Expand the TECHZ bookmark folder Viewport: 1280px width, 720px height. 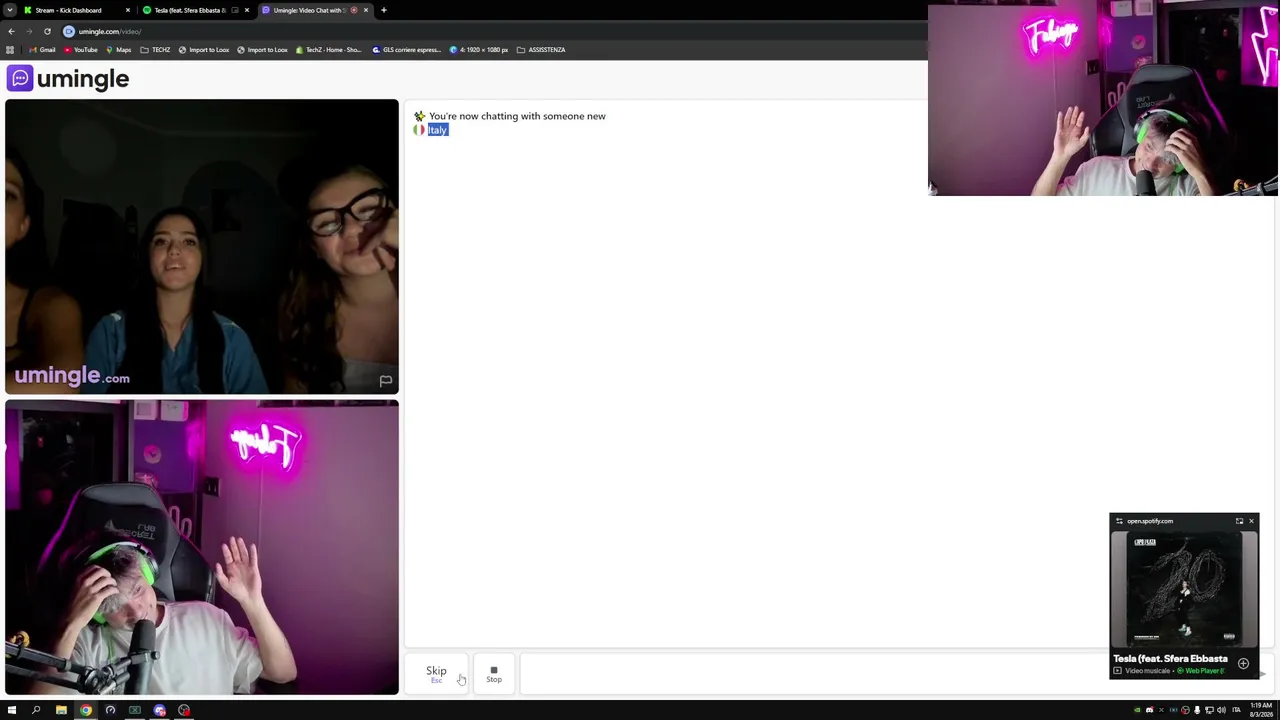point(155,50)
